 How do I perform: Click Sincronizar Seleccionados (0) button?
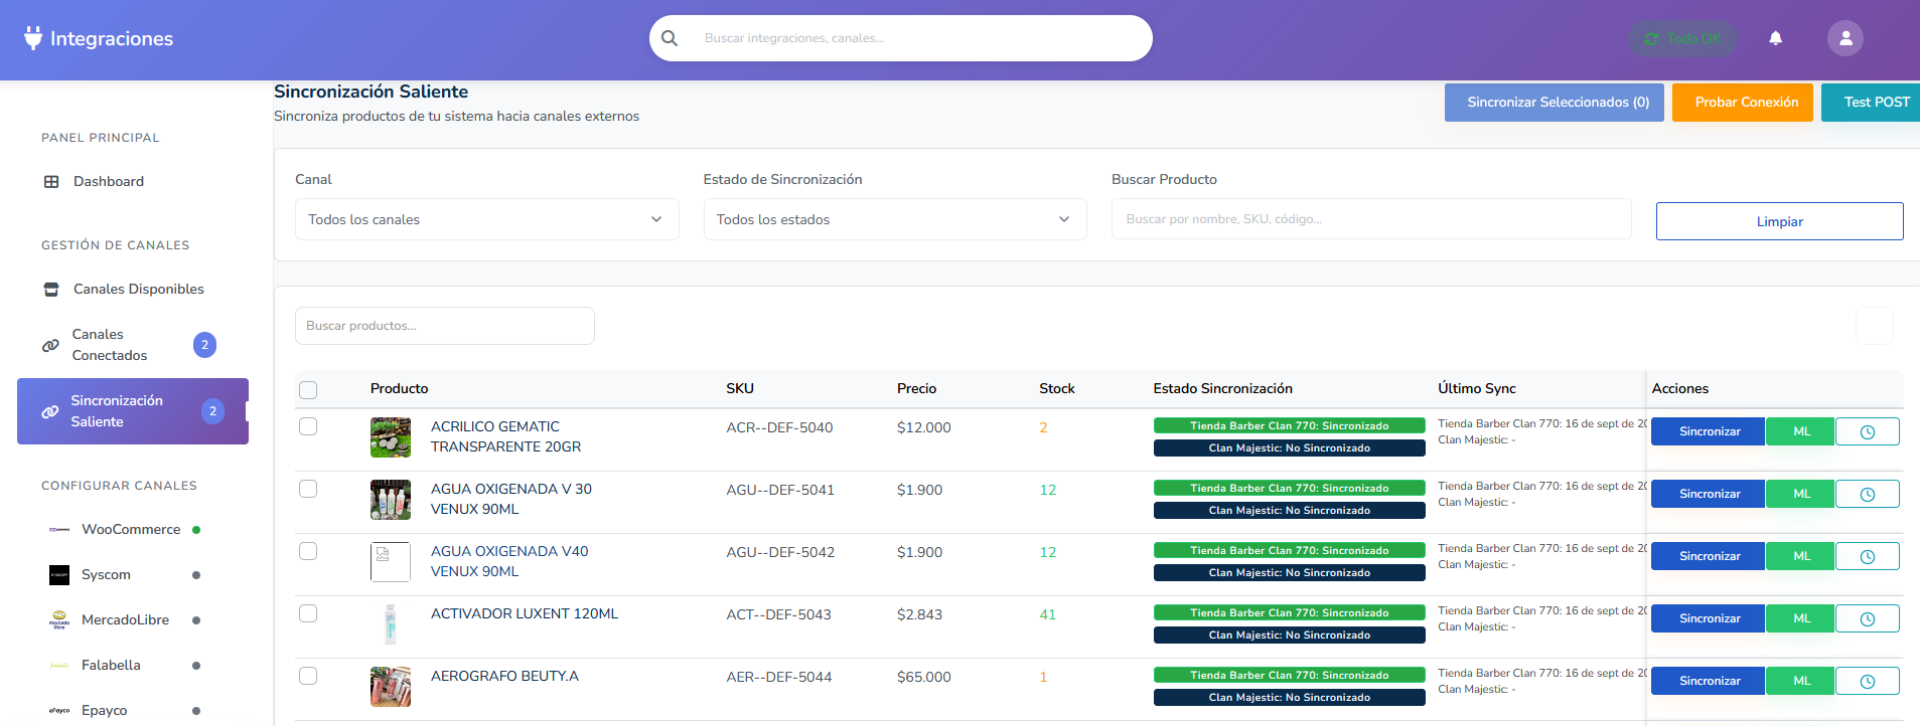point(1554,102)
